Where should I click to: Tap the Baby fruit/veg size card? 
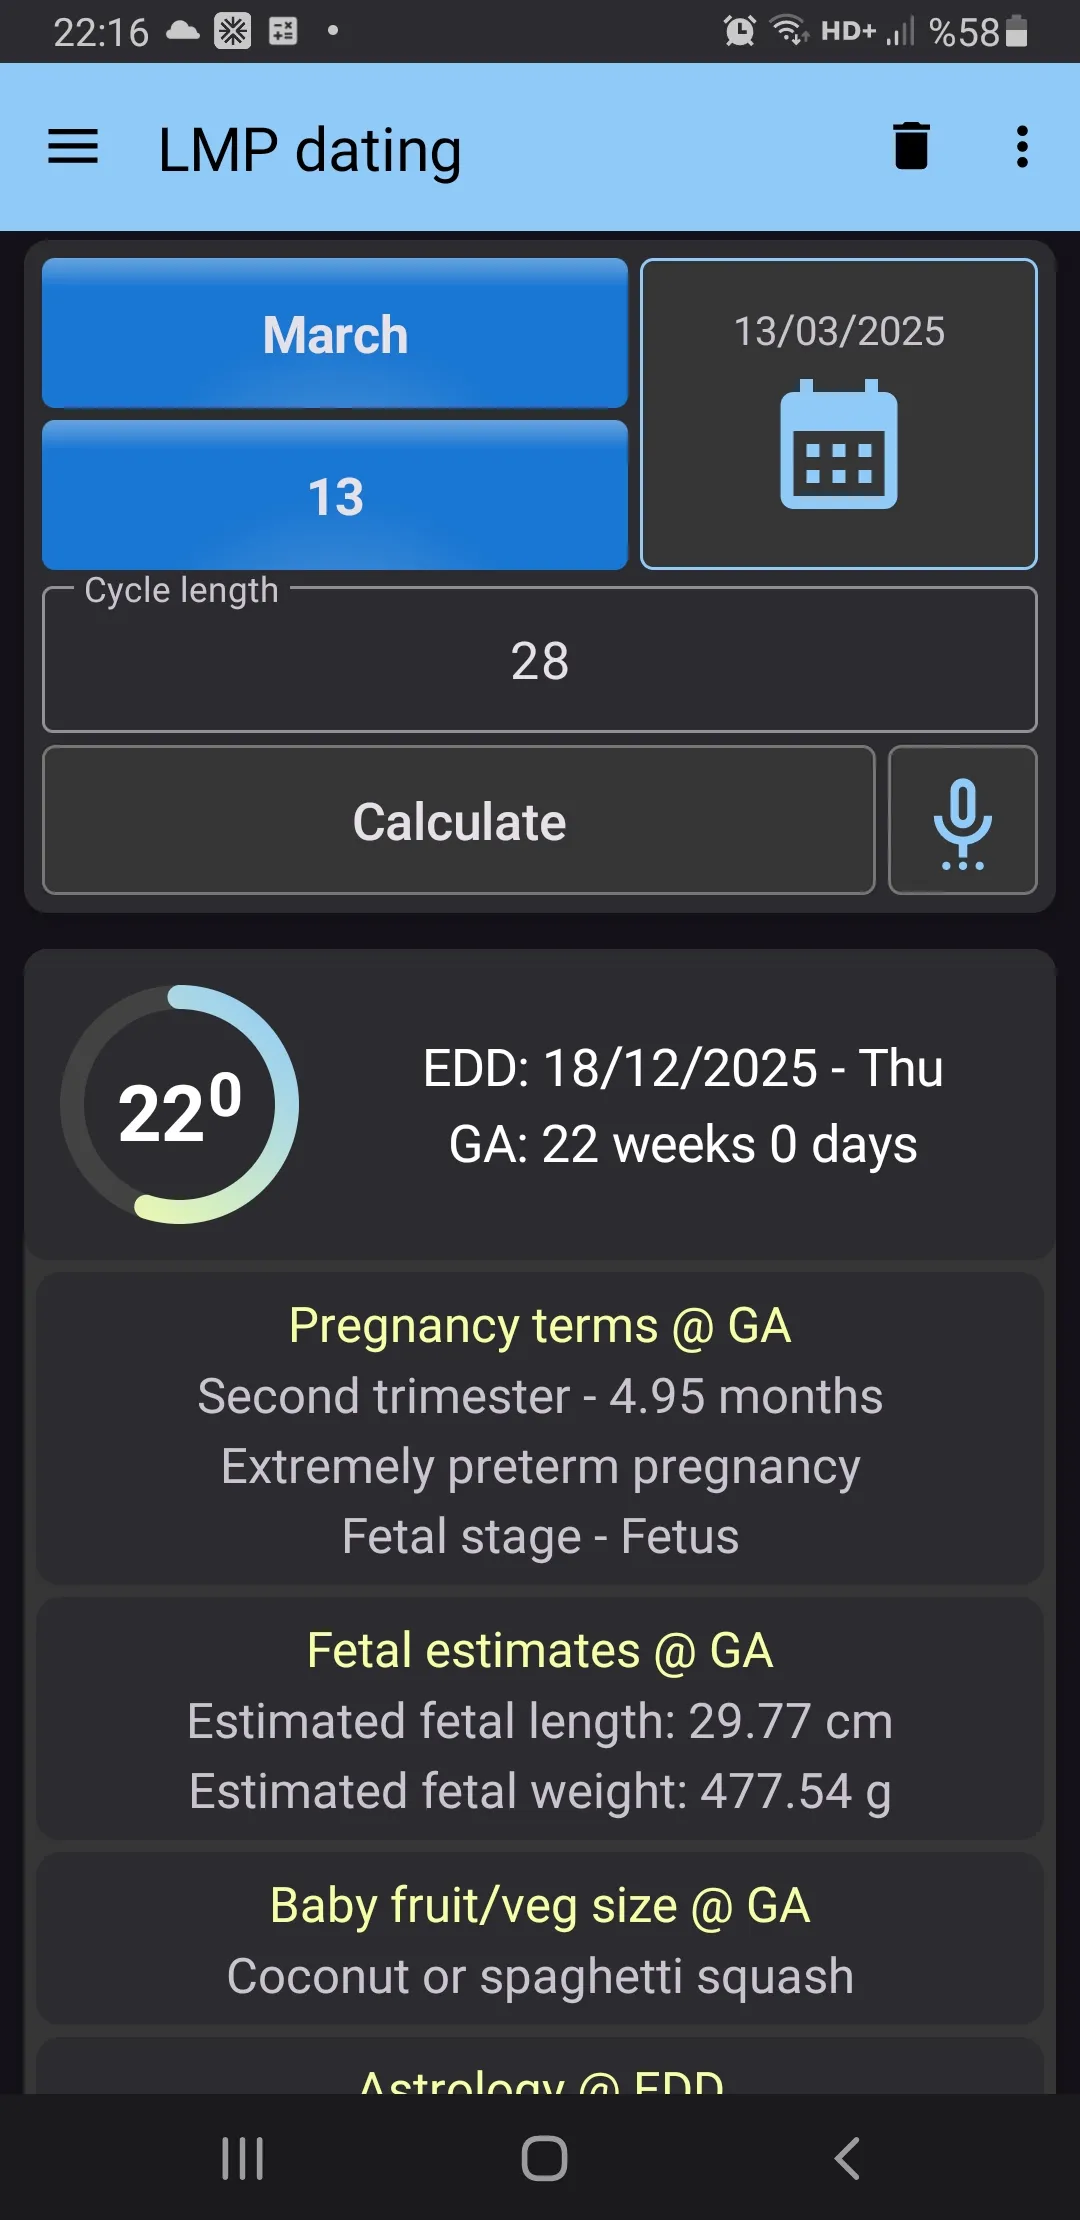coord(540,1939)
